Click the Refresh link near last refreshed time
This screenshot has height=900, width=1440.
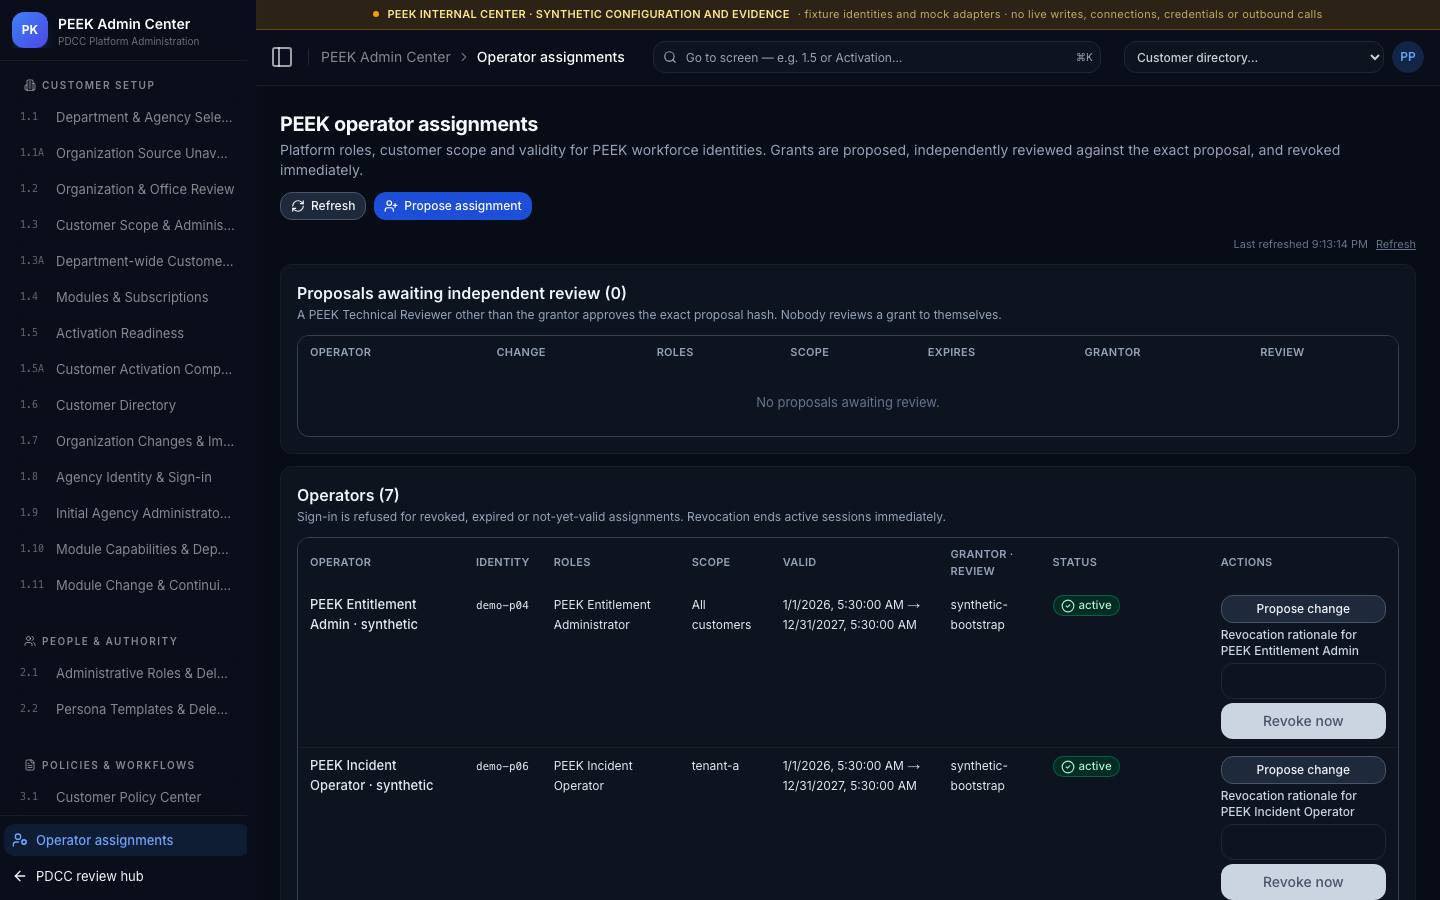(1395, 244)
